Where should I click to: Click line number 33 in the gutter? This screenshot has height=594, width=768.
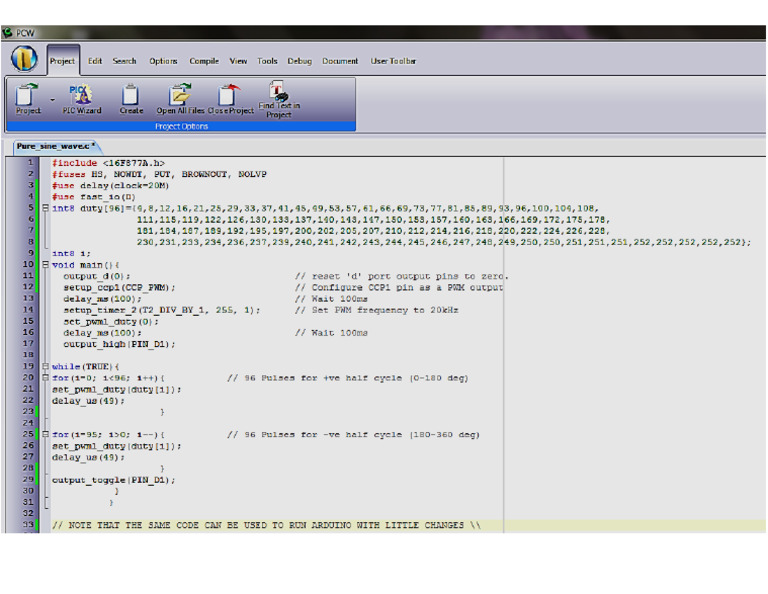pyautogui.click(x=28, y=524)
